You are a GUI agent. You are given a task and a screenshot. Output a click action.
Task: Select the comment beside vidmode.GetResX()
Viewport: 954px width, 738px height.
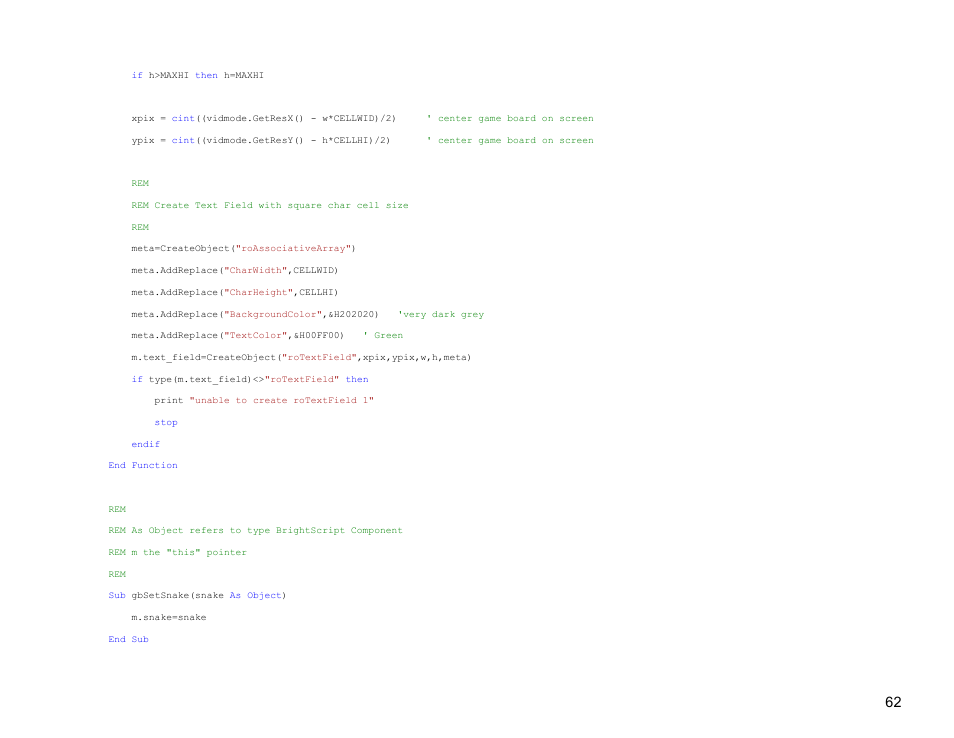(510, 119)
